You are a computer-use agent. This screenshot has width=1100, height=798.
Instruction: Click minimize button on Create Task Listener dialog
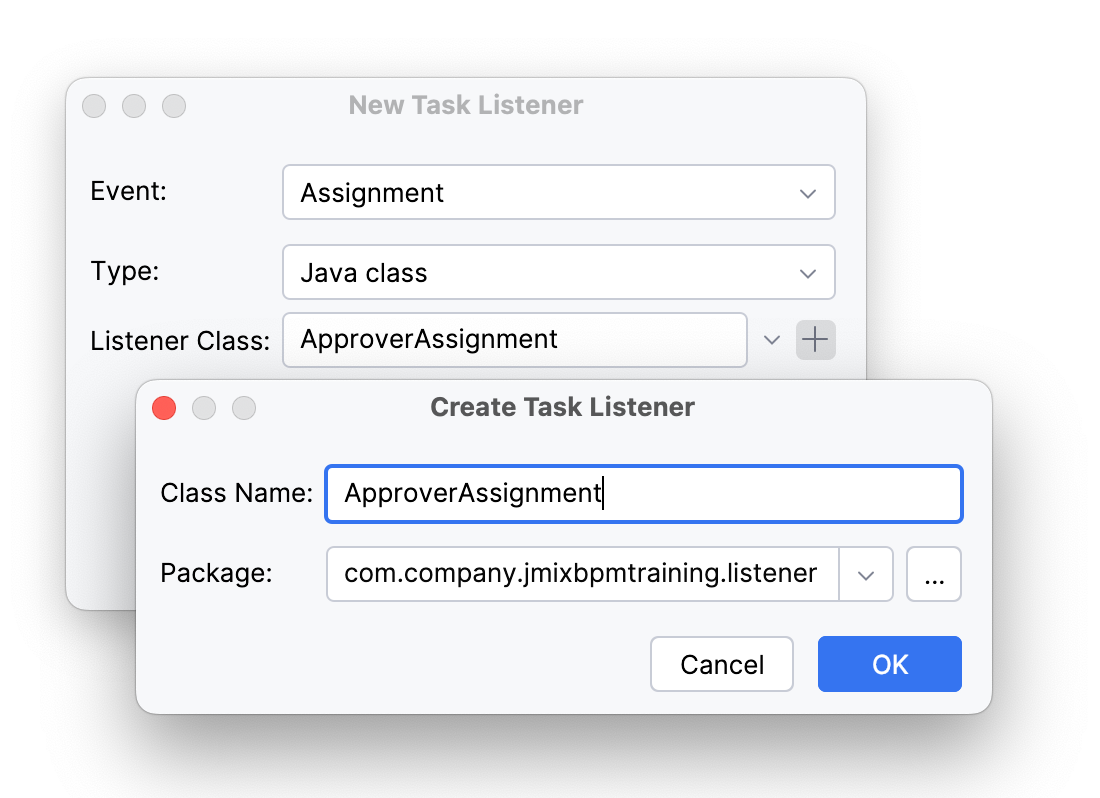click(x=204, y=408)
